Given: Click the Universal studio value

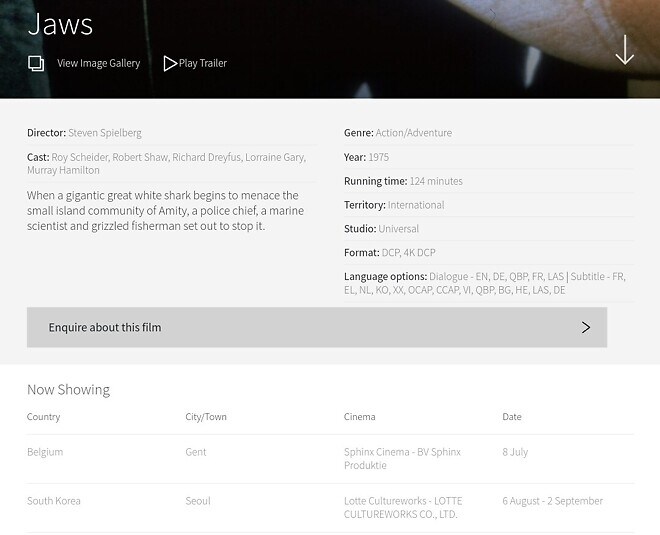Looking at the screenshot, I should pyautogui.click(x=399, y=229).
